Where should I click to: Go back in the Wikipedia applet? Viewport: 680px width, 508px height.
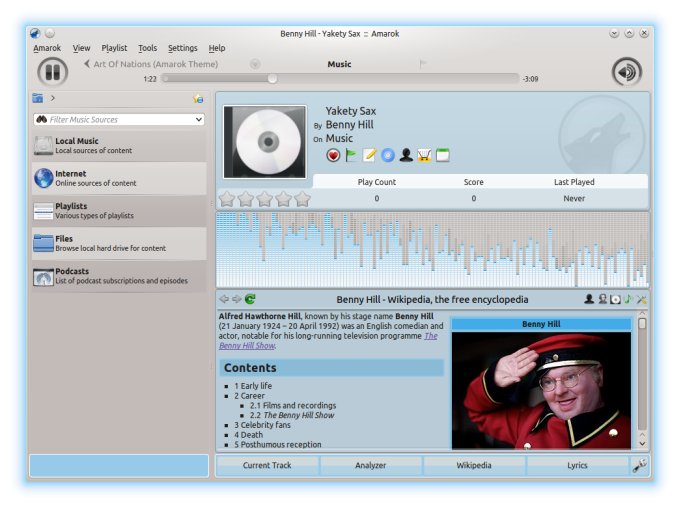click(224, 299)
